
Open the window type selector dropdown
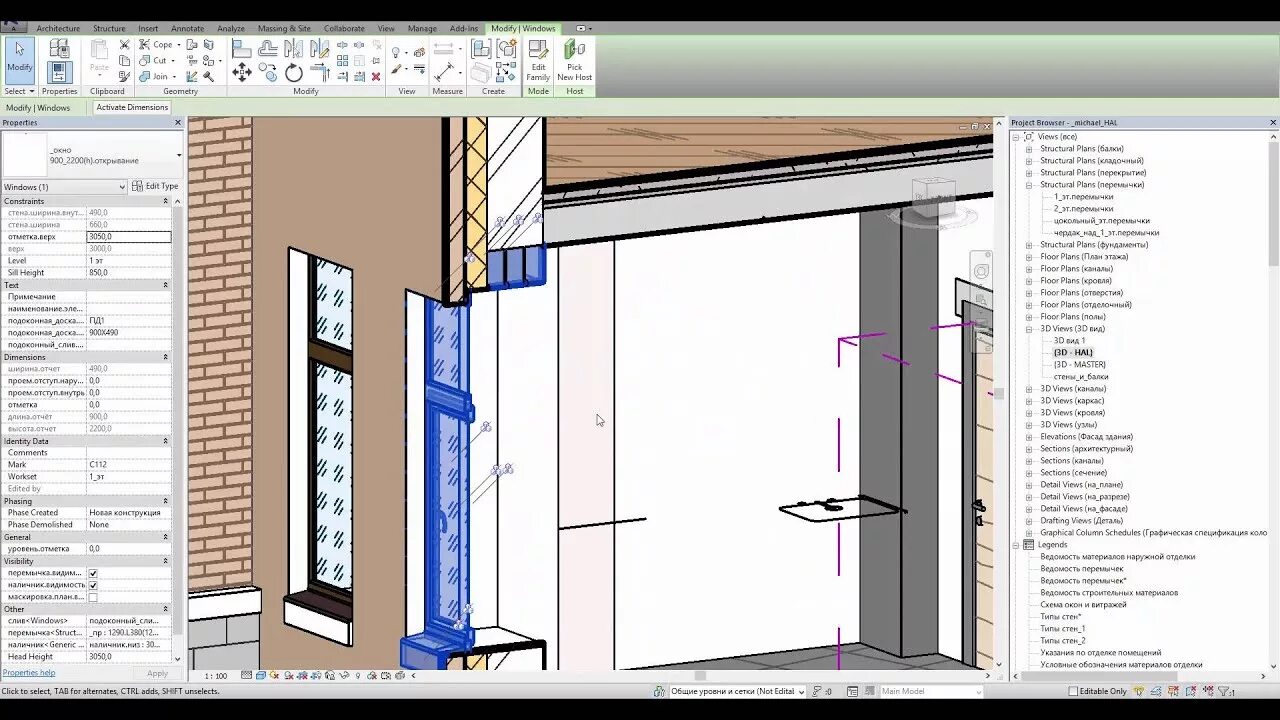(x=179, y=155)
